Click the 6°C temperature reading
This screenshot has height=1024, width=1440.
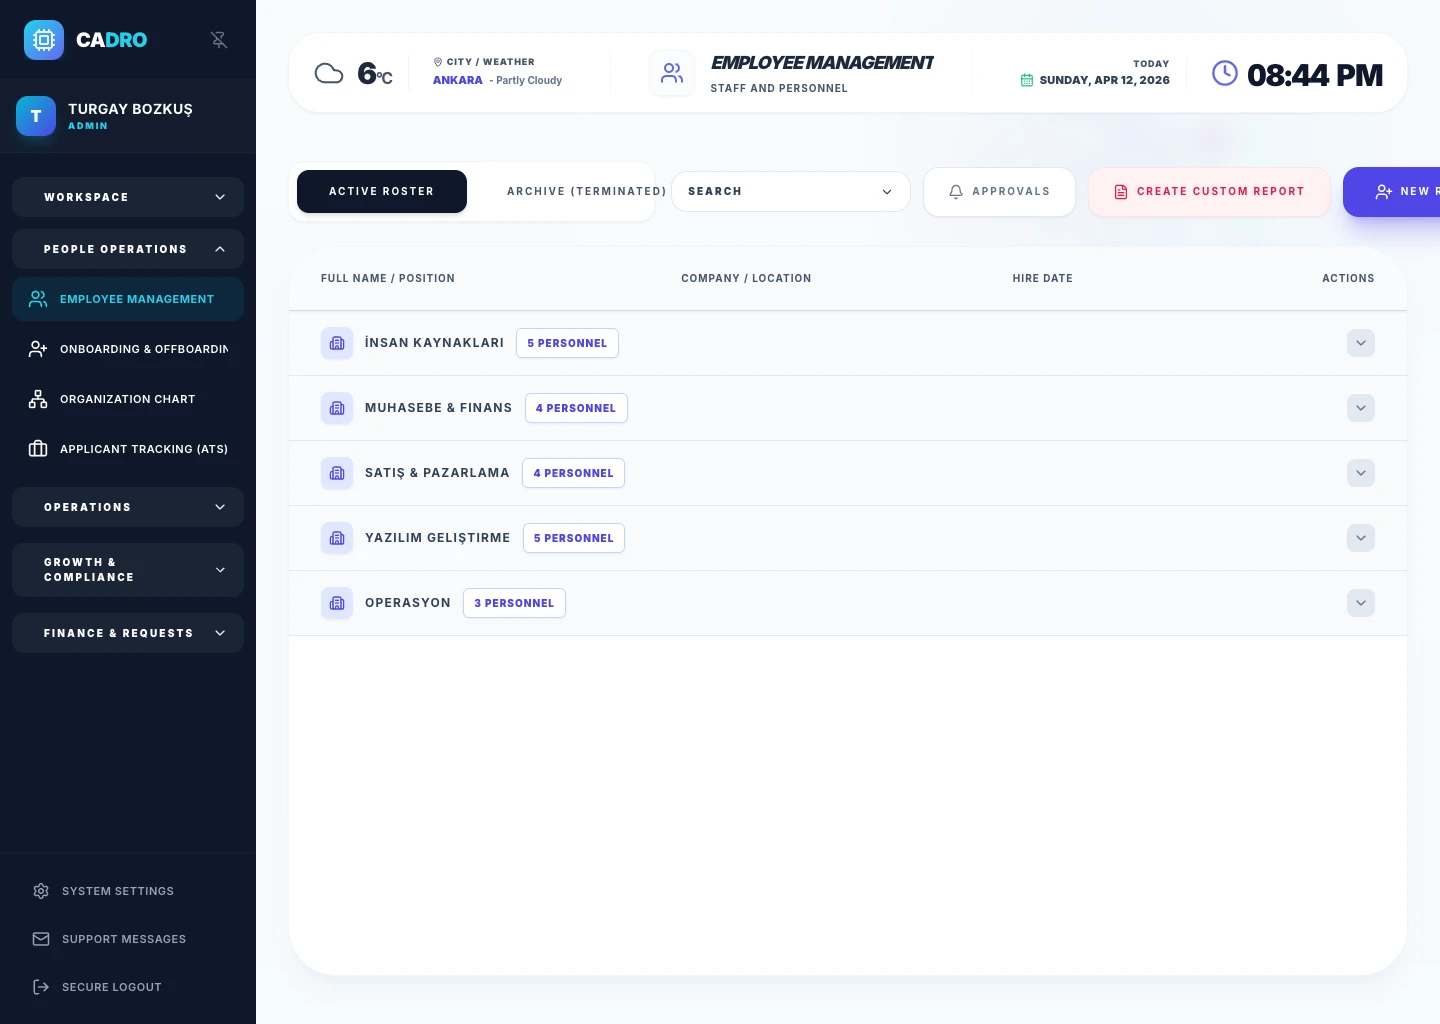(x=375, y=74)
